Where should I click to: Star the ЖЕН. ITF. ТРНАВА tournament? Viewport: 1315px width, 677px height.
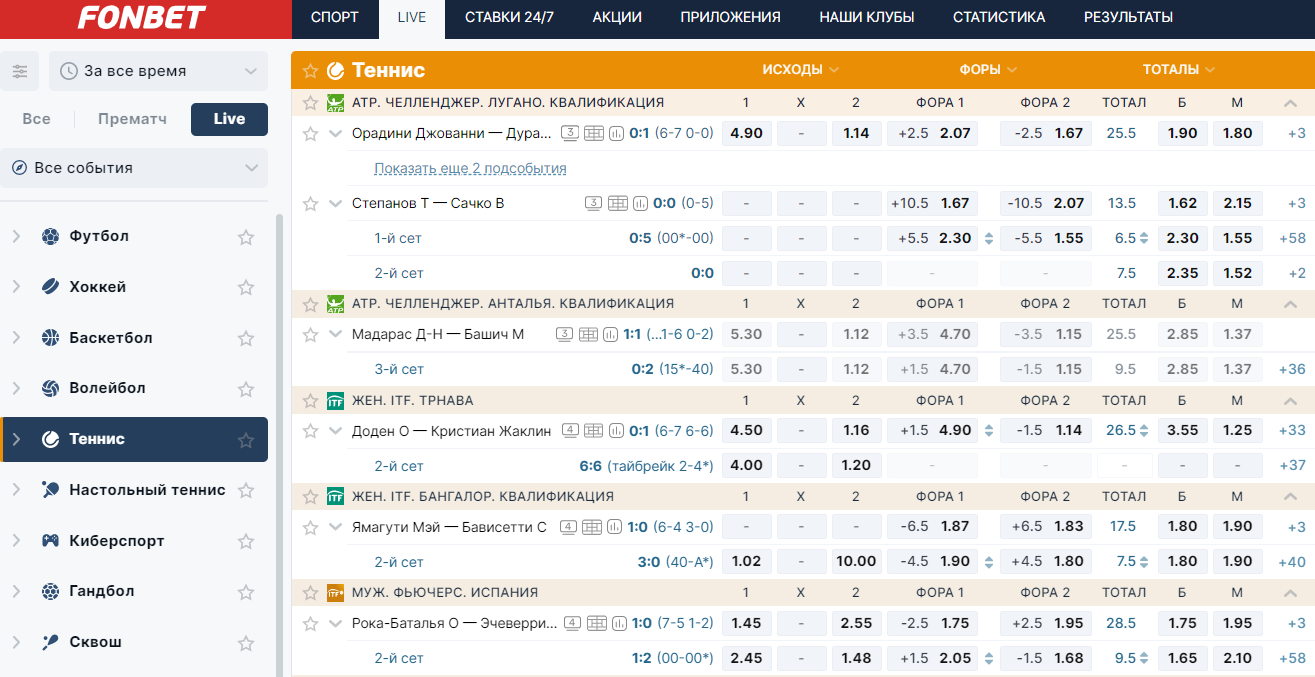pos(310,401)
